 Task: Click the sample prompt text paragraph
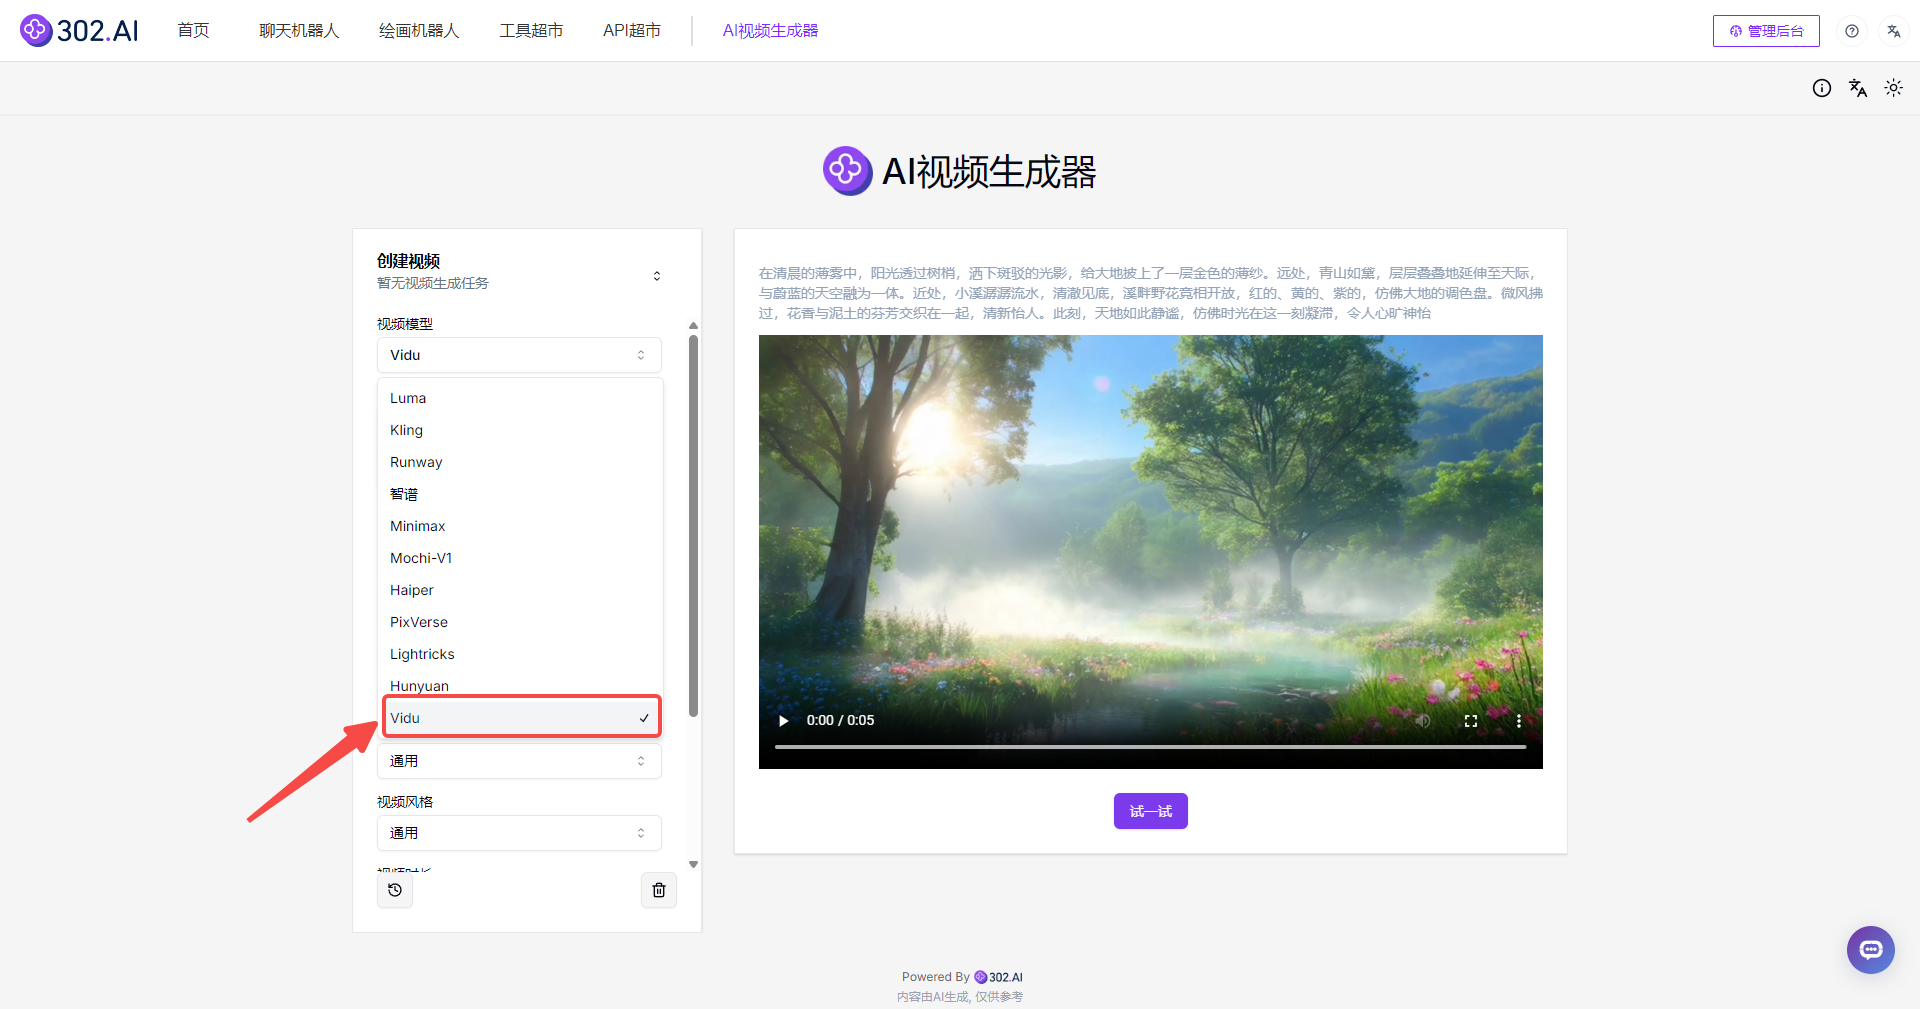point(1150,293)
